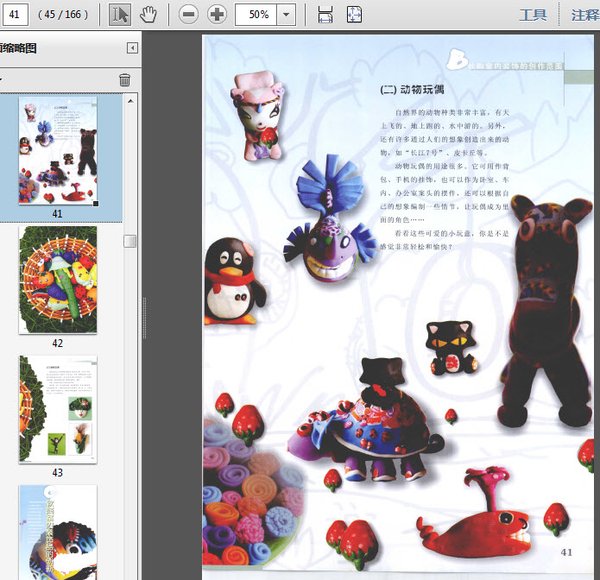The width and height of the screenshot is (600, 580).
Task: Click the fit-width scrolling mode icon
Action: [x=325, y=14]
